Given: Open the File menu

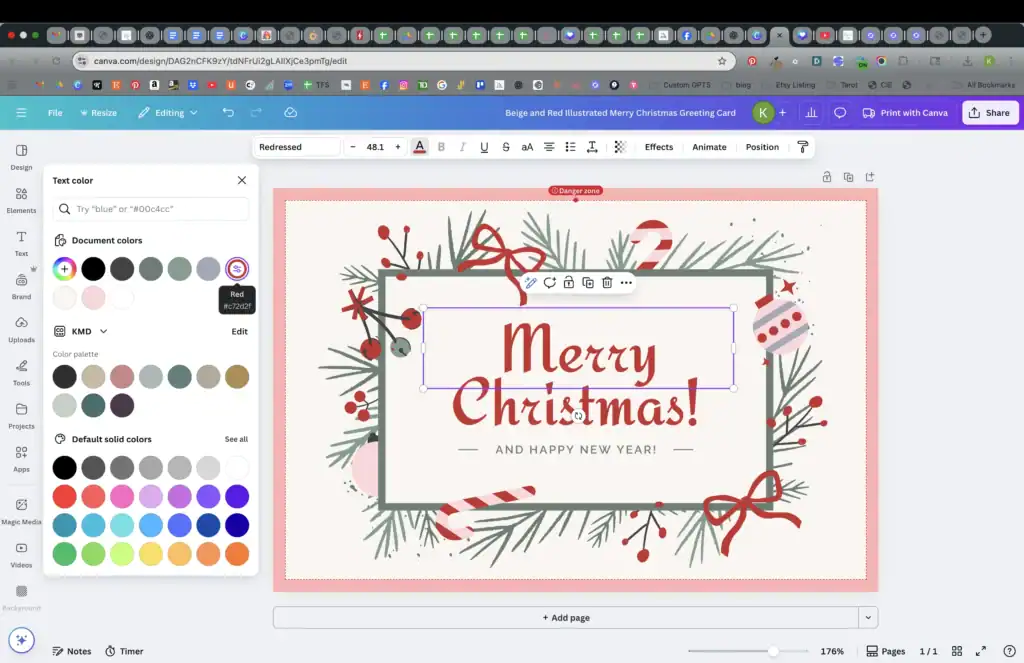Looking at the screenshot, I should 55,112.
